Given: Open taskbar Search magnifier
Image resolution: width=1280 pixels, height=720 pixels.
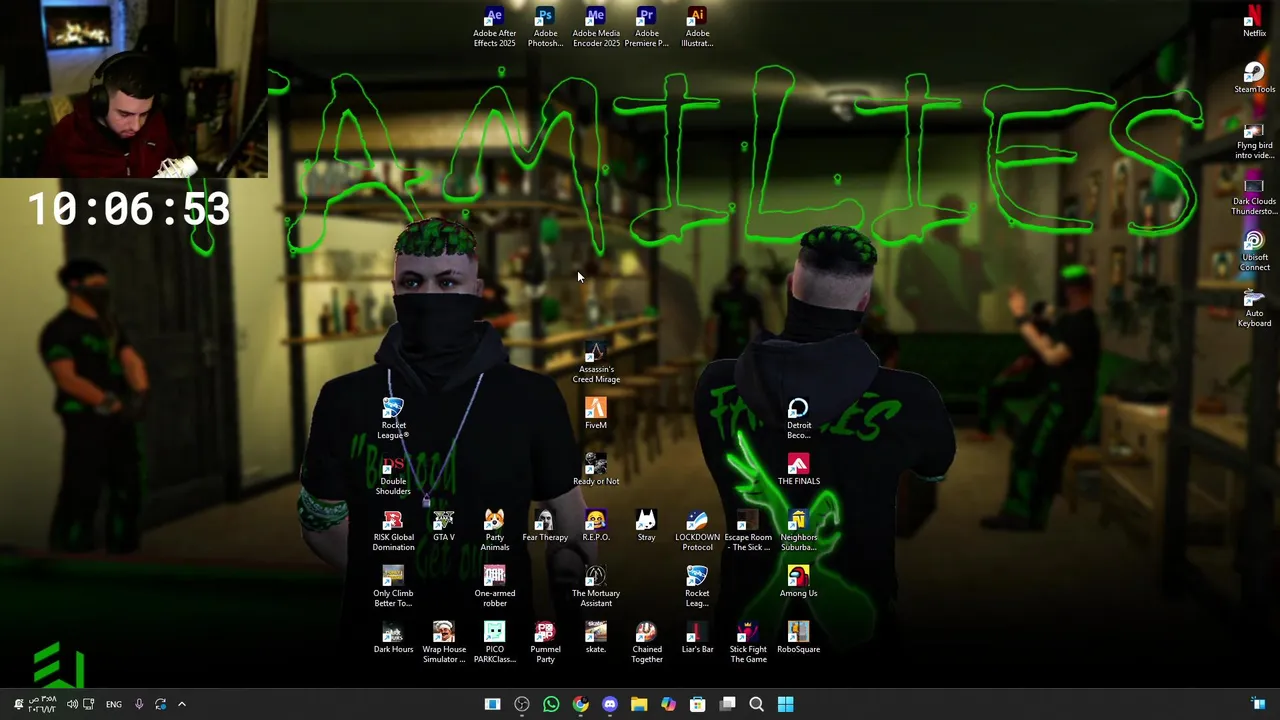Looking at the screenshot, I should [x=757, y=704].
